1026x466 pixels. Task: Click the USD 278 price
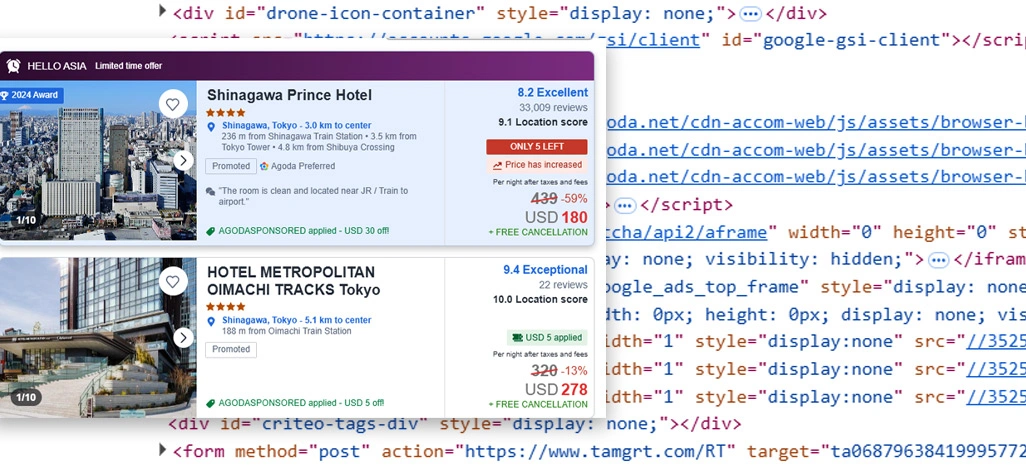point(556,390)
